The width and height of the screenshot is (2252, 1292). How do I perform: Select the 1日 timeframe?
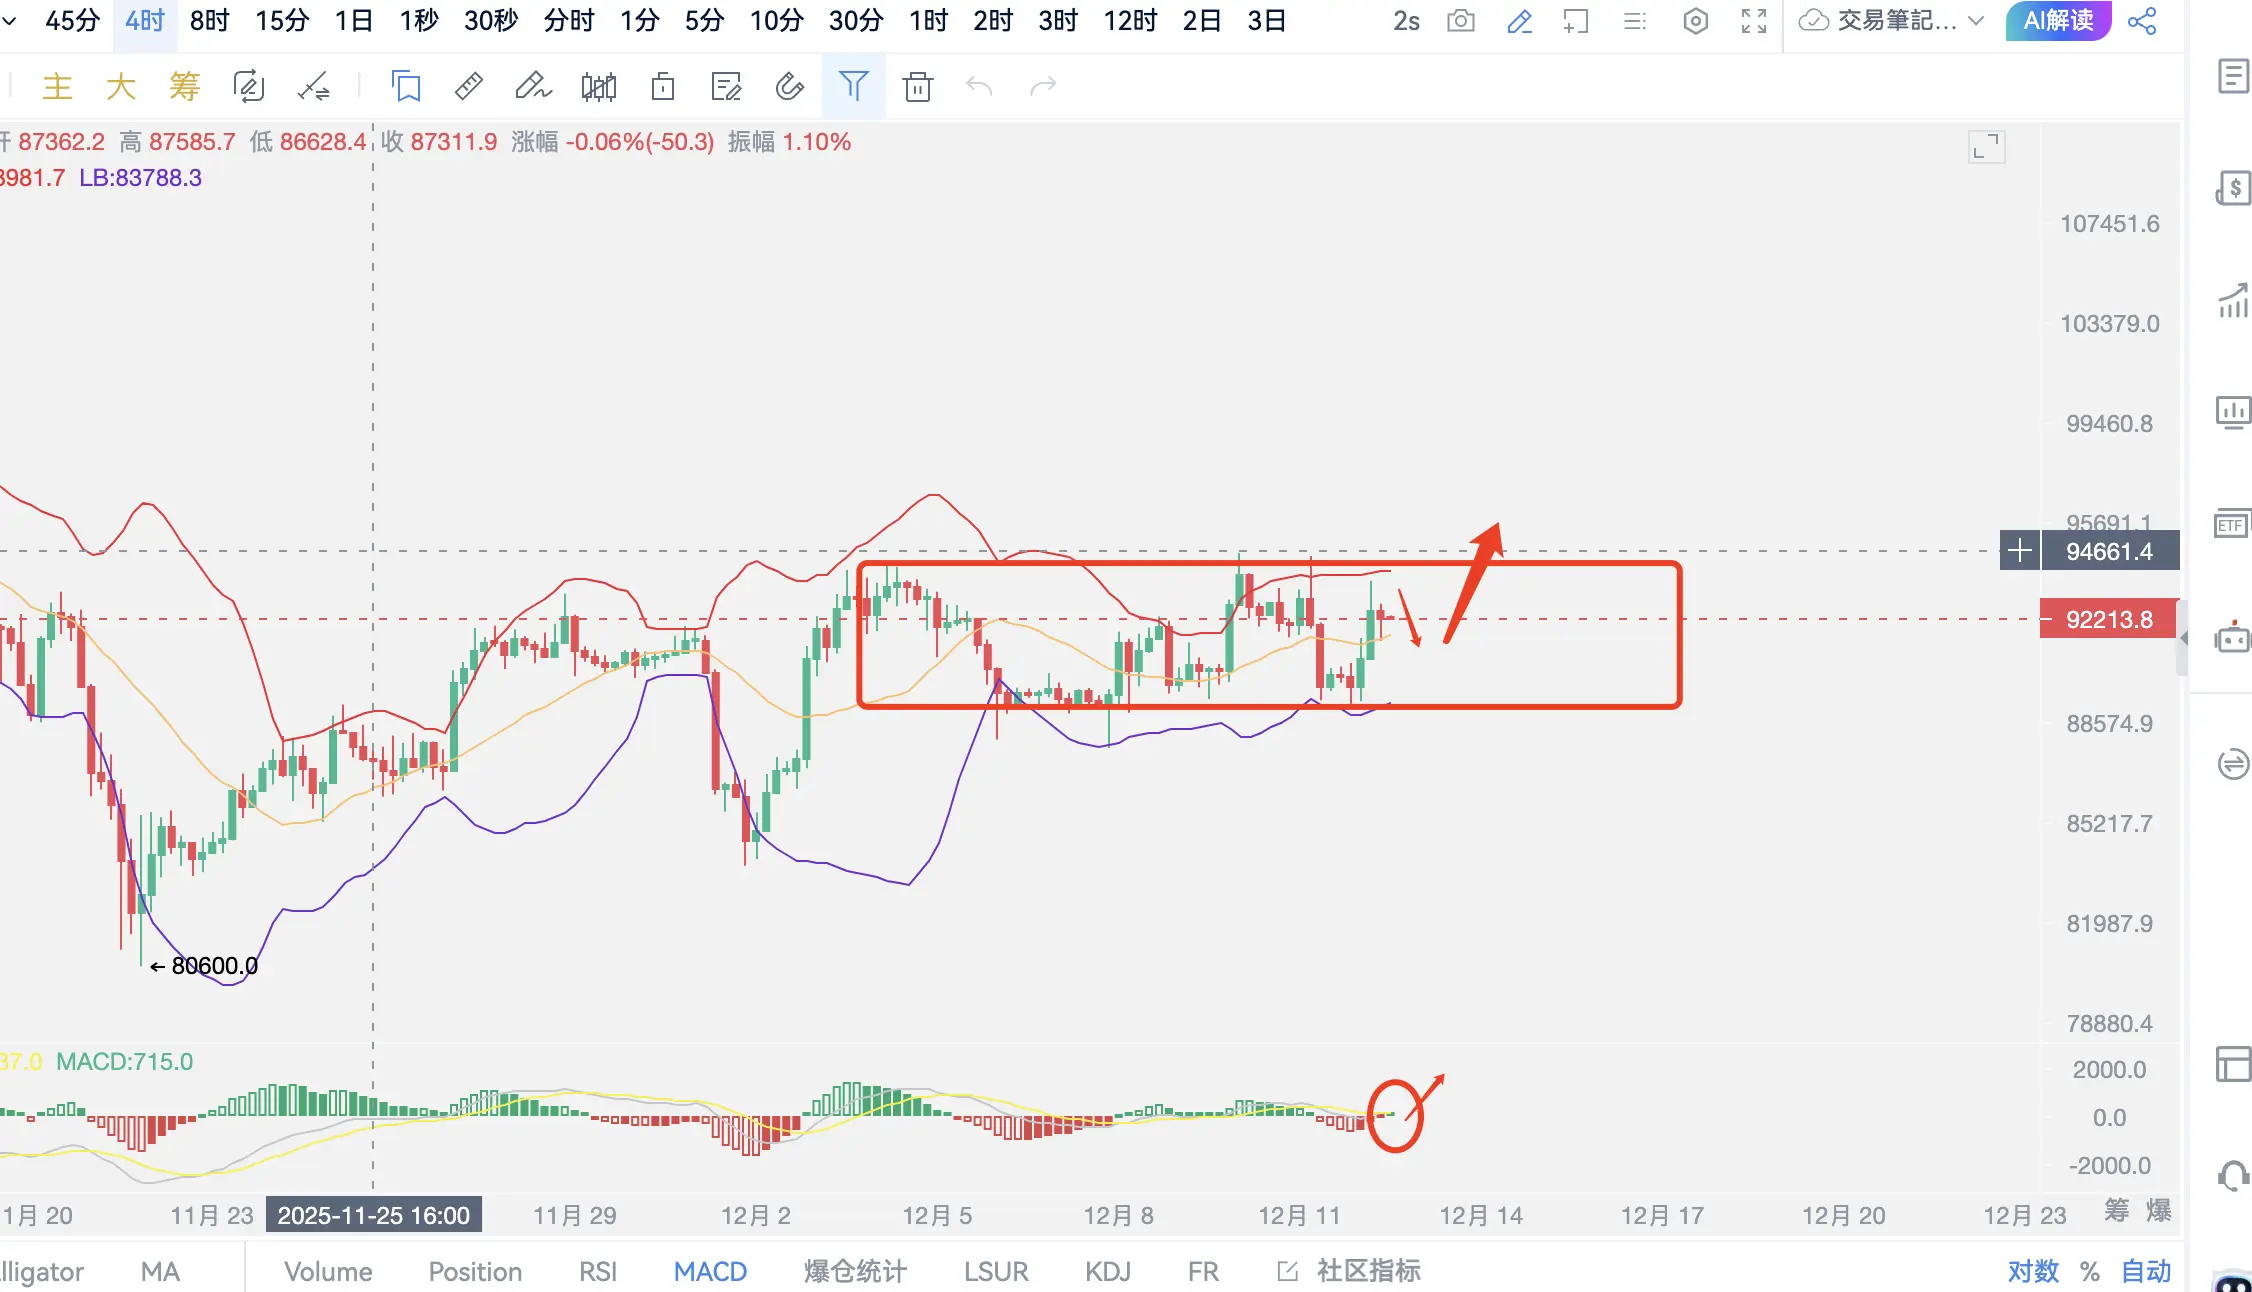click(353, 21)
